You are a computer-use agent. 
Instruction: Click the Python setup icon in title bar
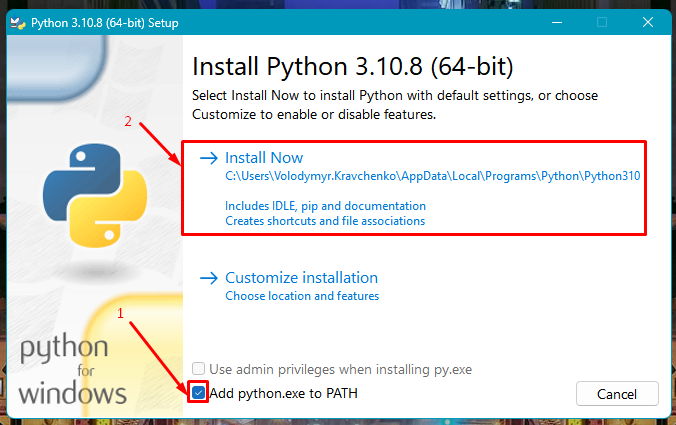point(18,22)
